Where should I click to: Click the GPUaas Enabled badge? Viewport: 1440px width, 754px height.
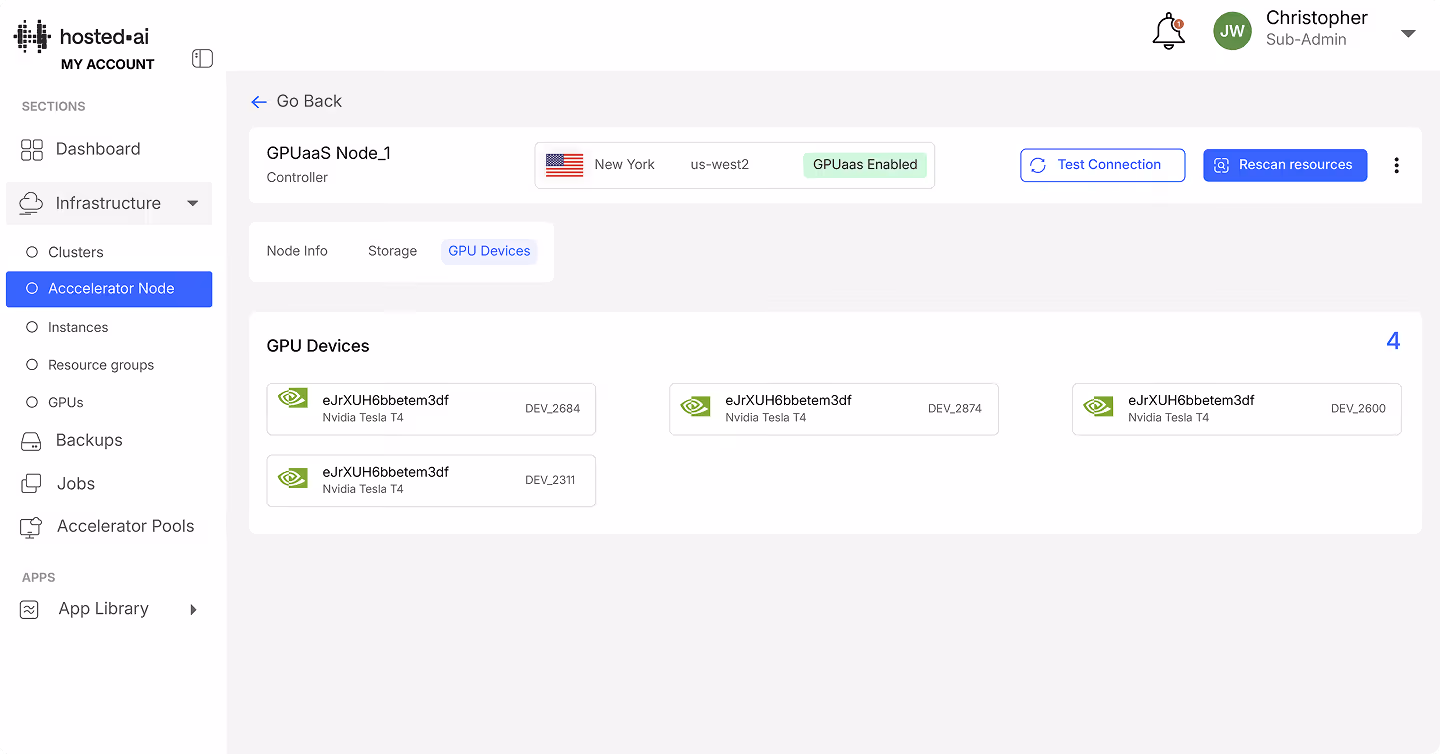(x=865, y=165)
